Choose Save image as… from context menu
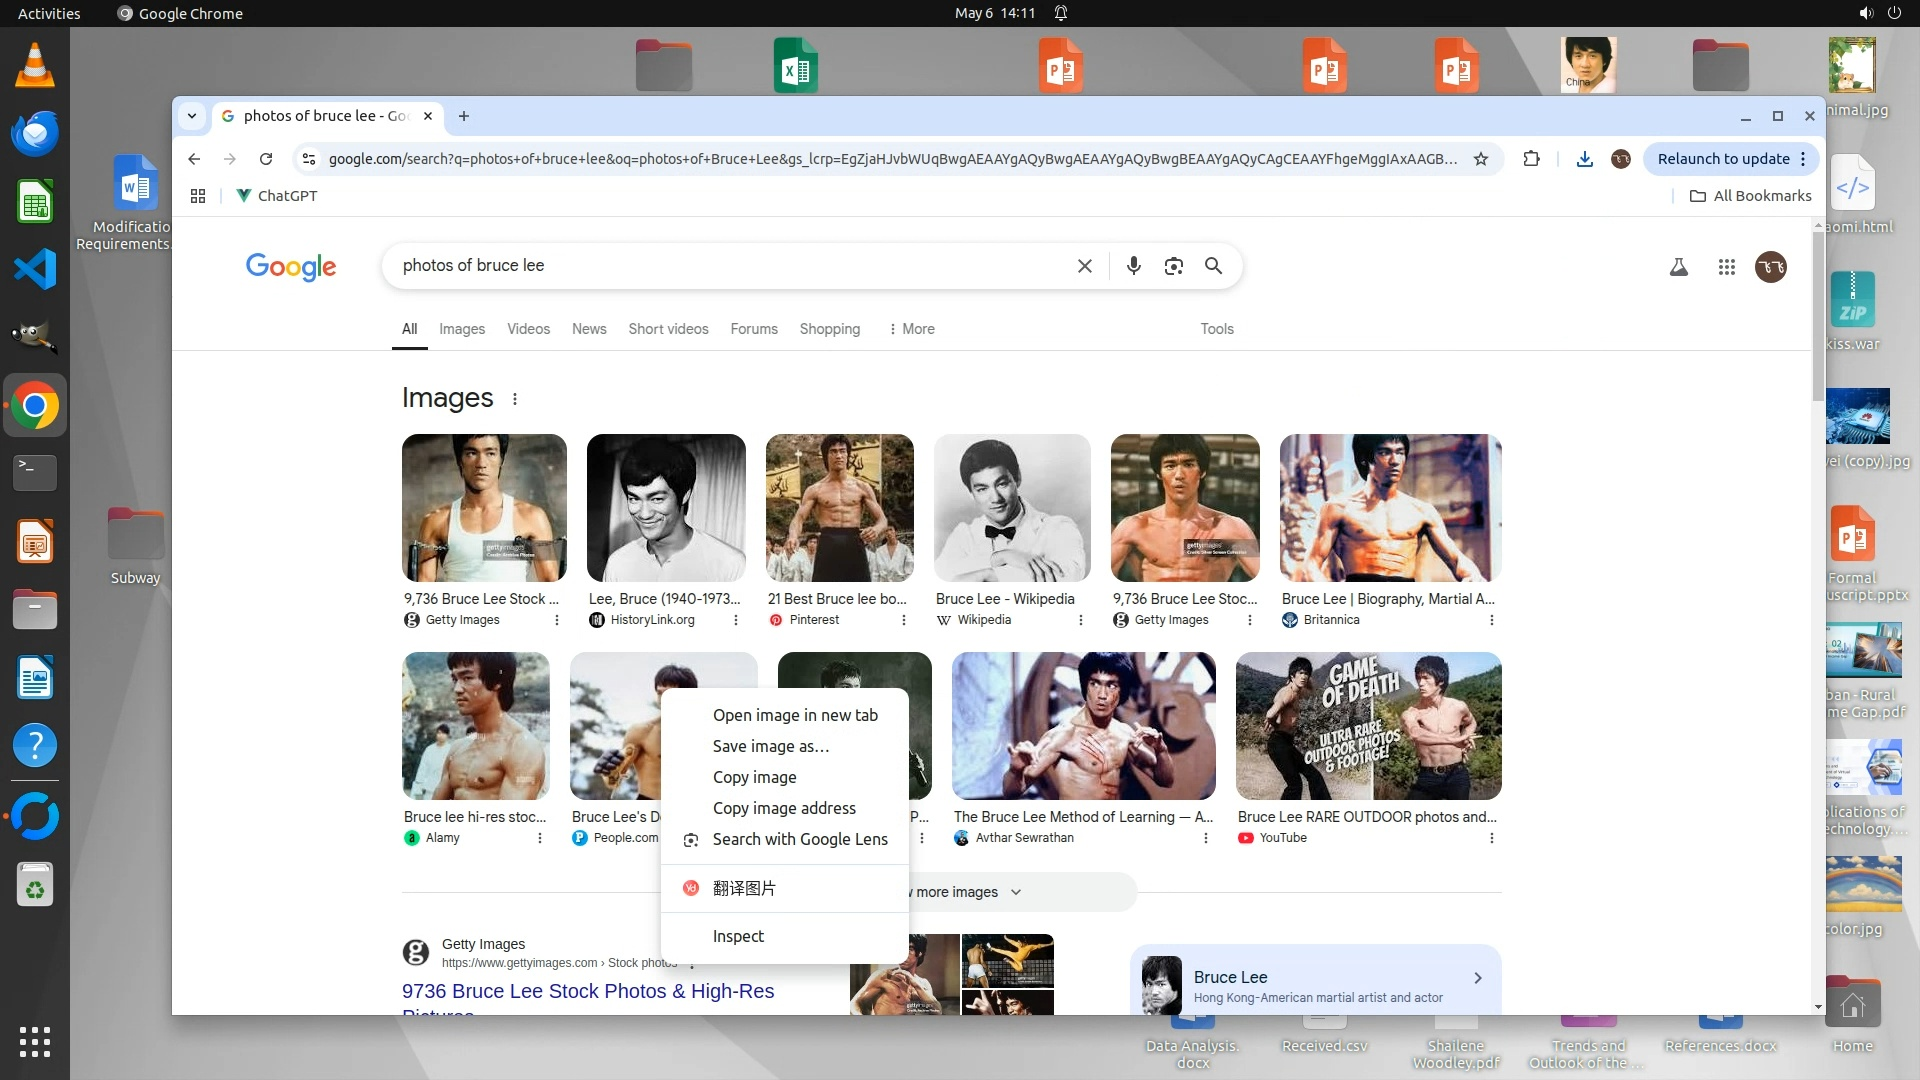1920x1080 pixels. (770, 746)
